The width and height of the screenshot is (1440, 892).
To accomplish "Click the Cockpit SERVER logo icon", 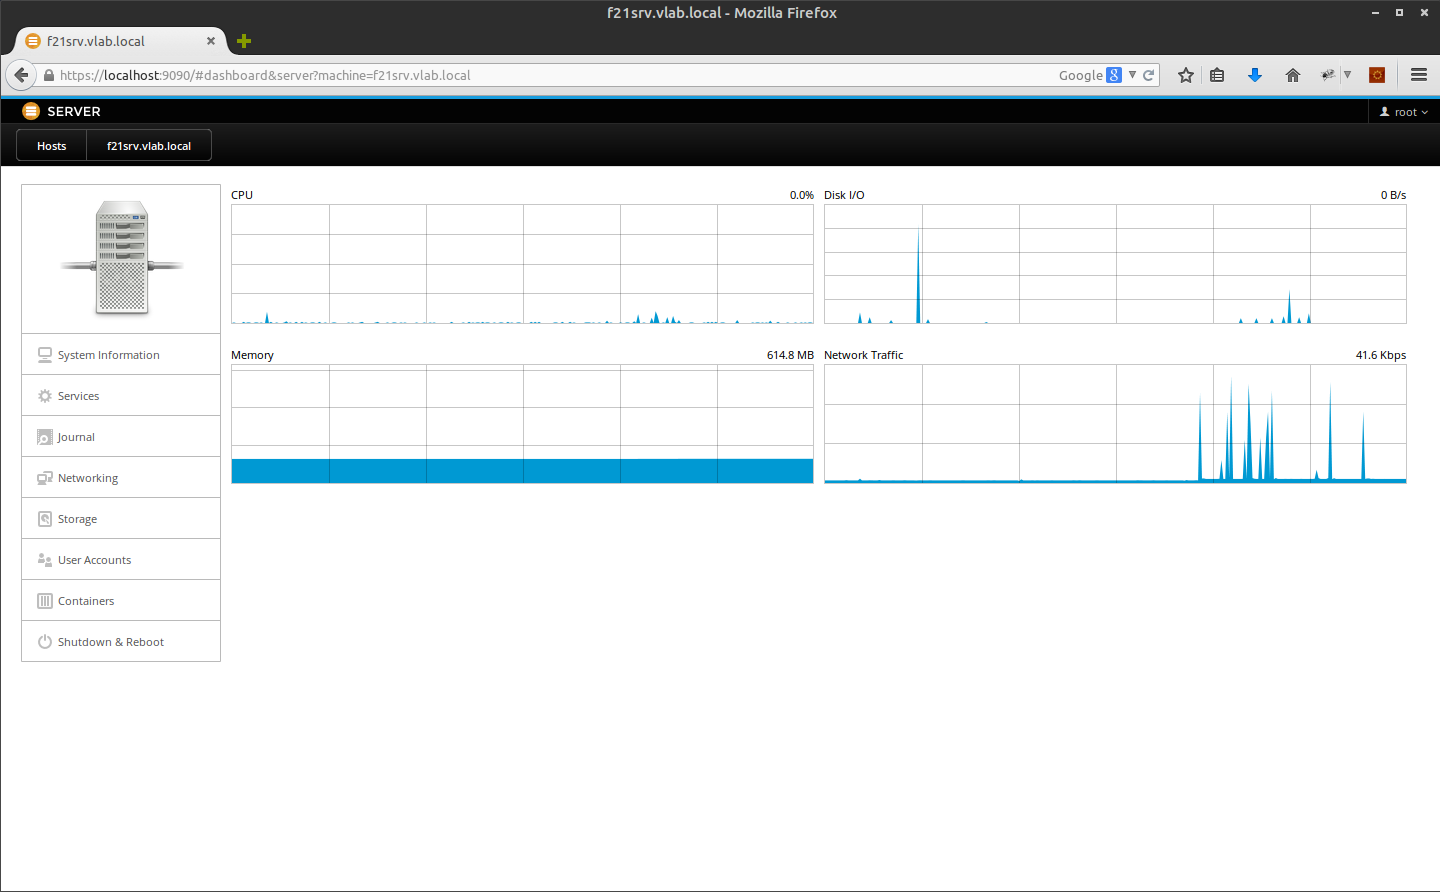I will [31, 111].
